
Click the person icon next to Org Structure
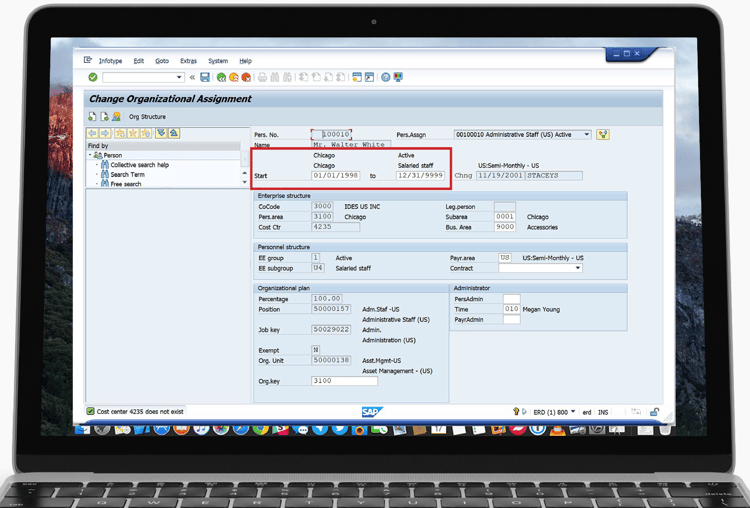coord(116,116)
